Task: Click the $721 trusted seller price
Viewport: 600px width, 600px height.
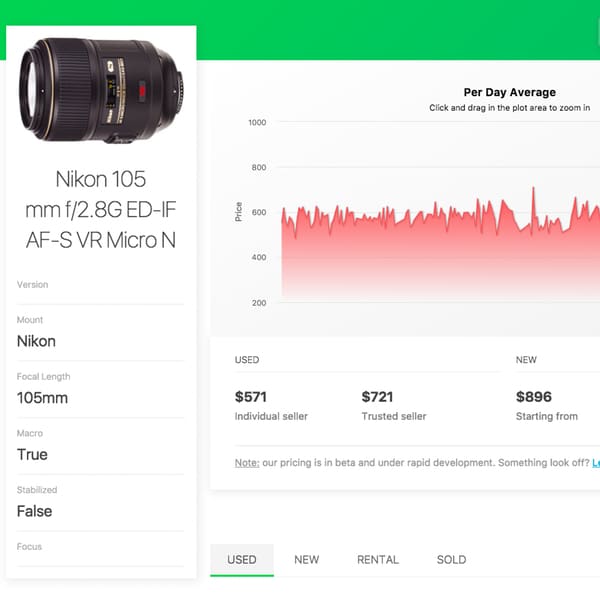Action: [x=378, y=397]
